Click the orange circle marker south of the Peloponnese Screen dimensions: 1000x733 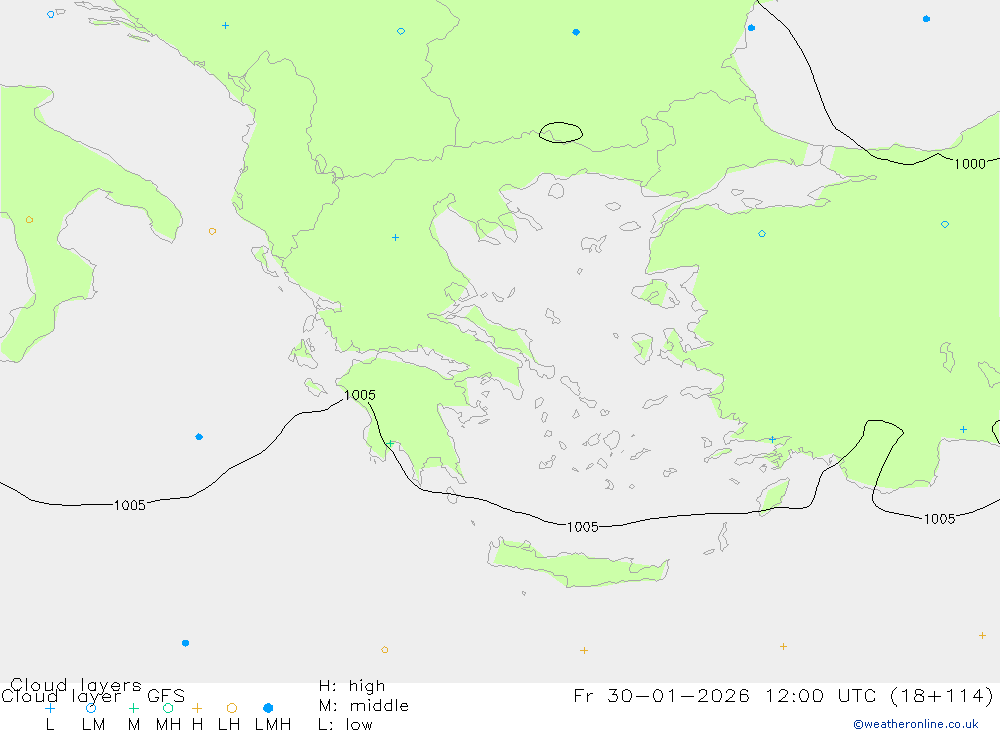[x=385, y=650]
